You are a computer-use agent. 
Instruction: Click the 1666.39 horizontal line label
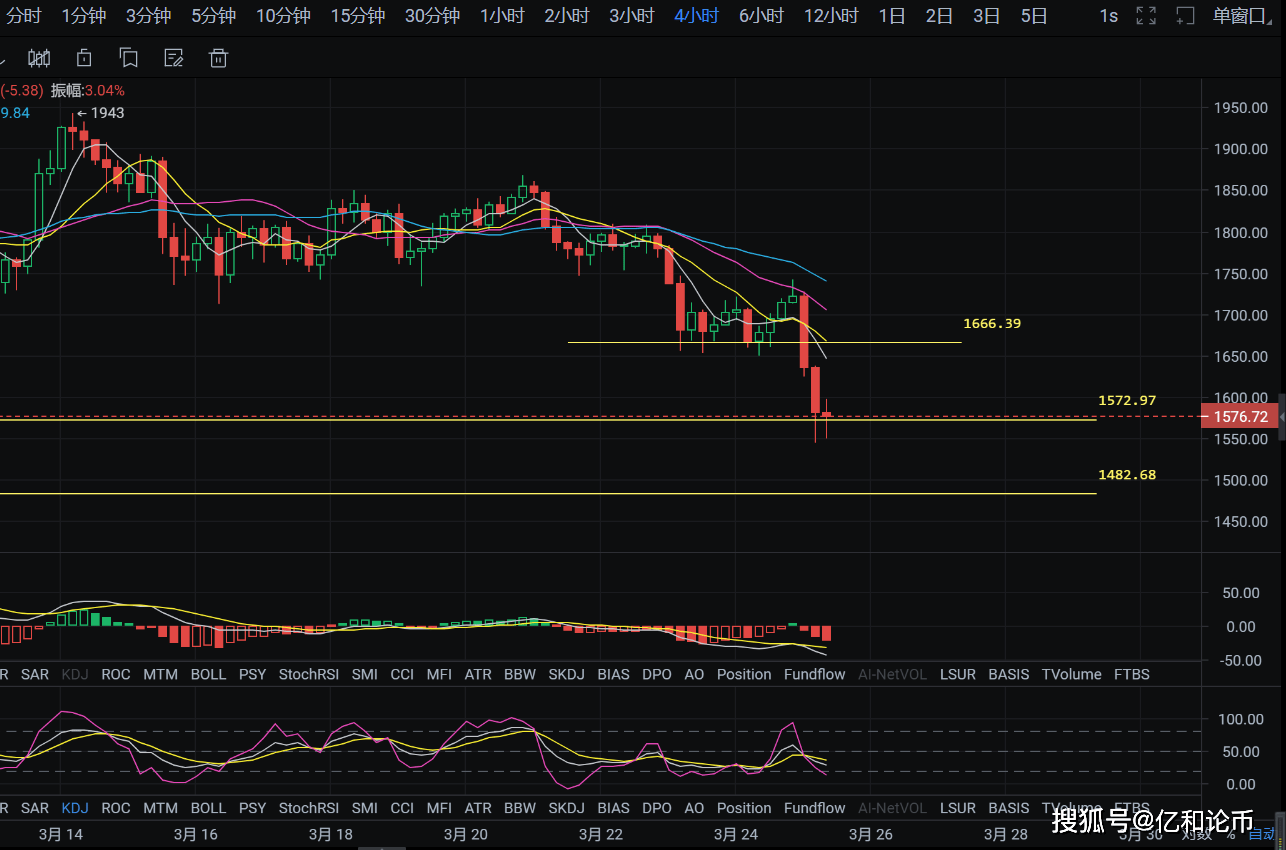click(992, 324)
